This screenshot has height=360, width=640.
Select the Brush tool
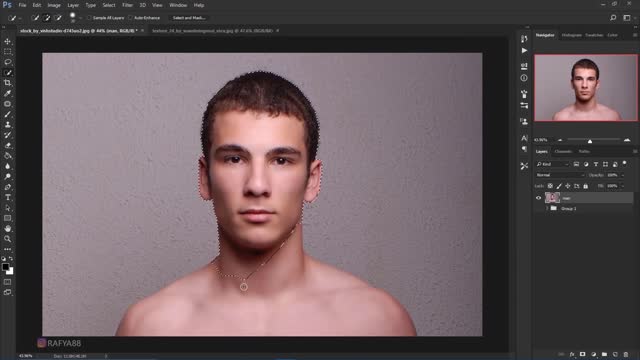click(x=7, y=114)
